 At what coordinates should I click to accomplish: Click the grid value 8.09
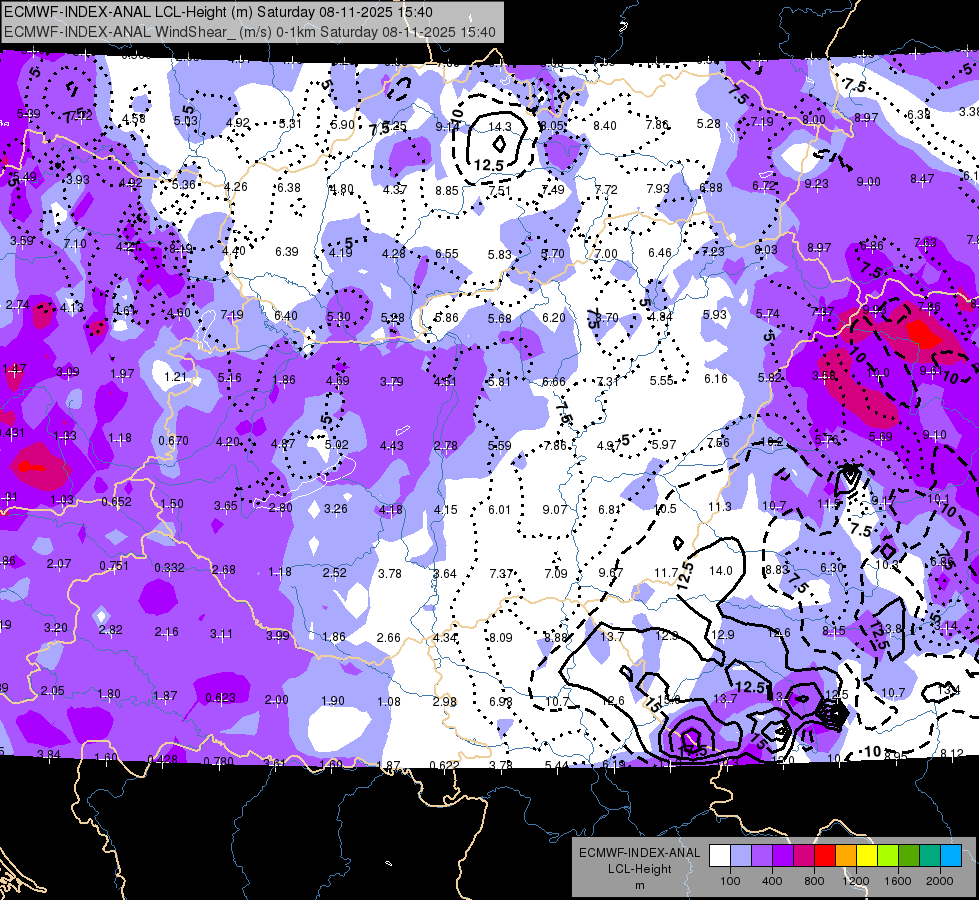[x=501, y=638]
